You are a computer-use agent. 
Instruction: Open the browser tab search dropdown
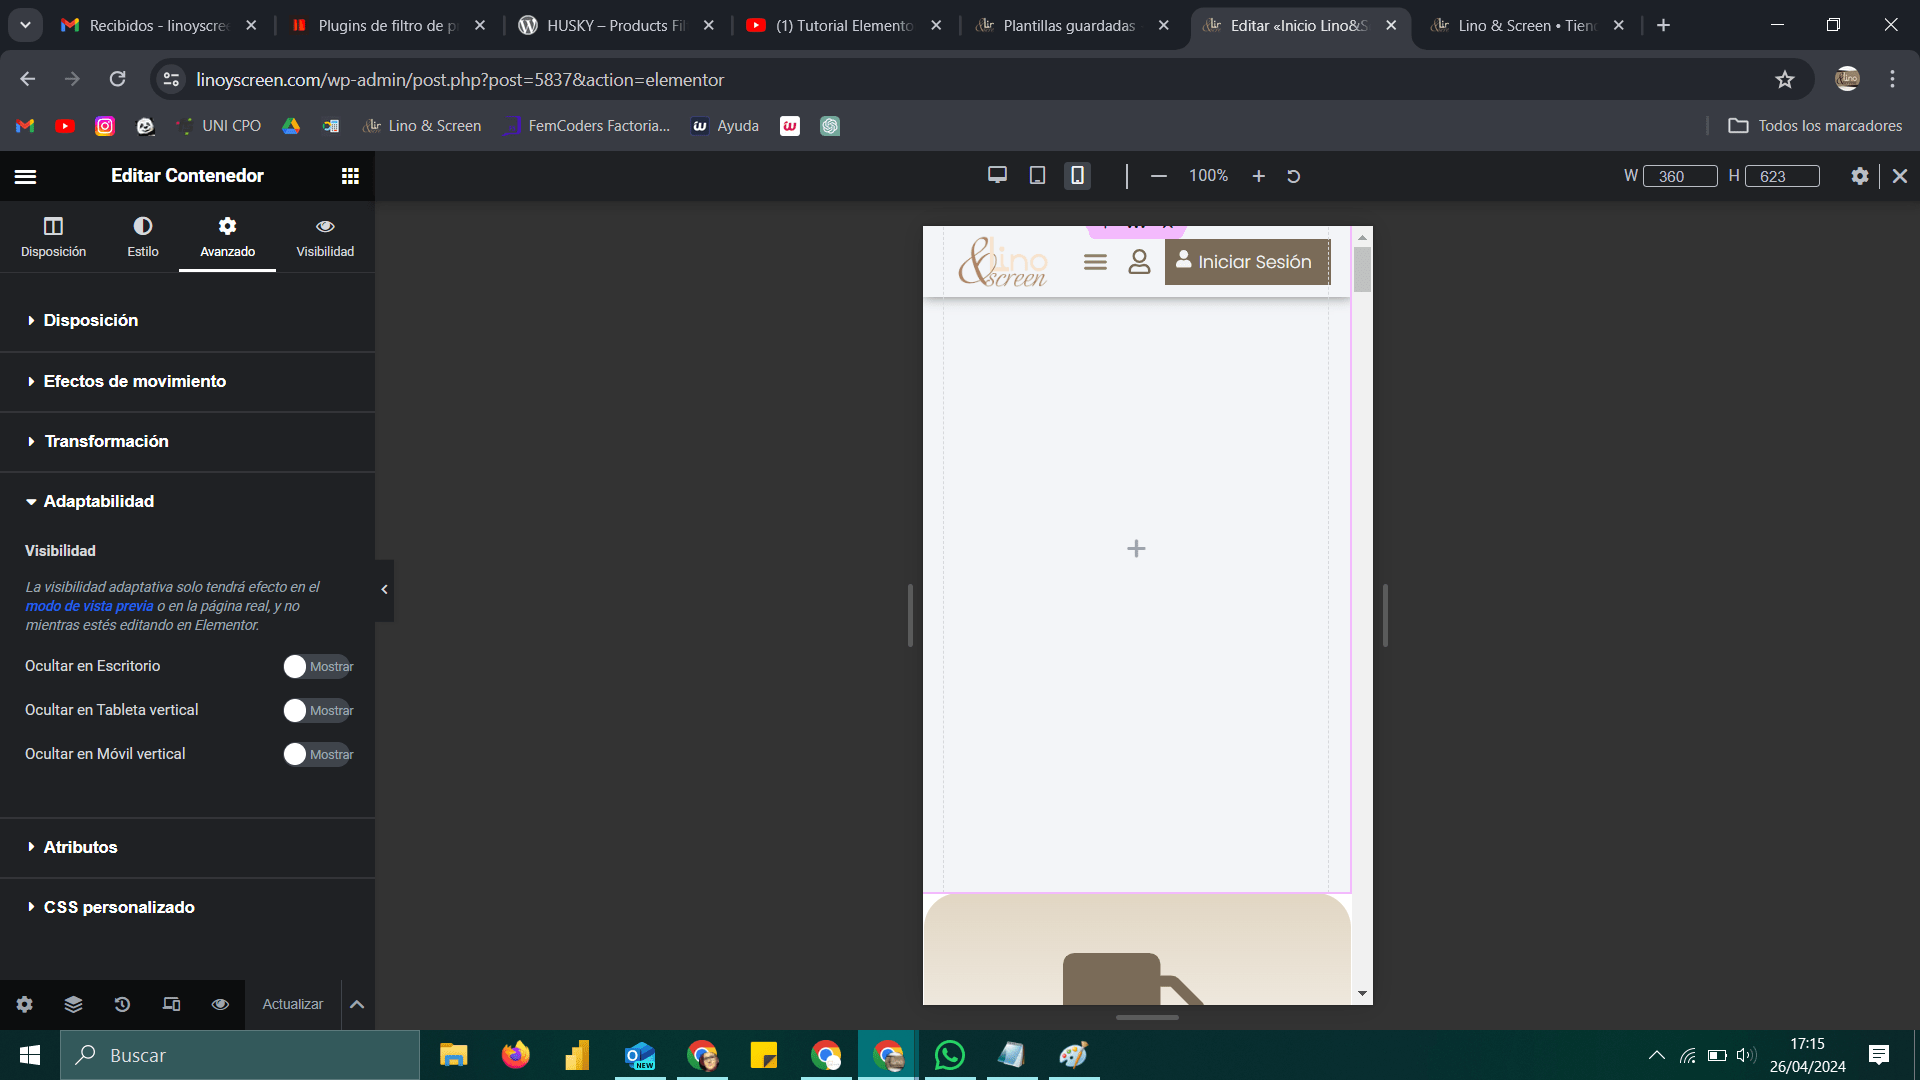point(25,25)
